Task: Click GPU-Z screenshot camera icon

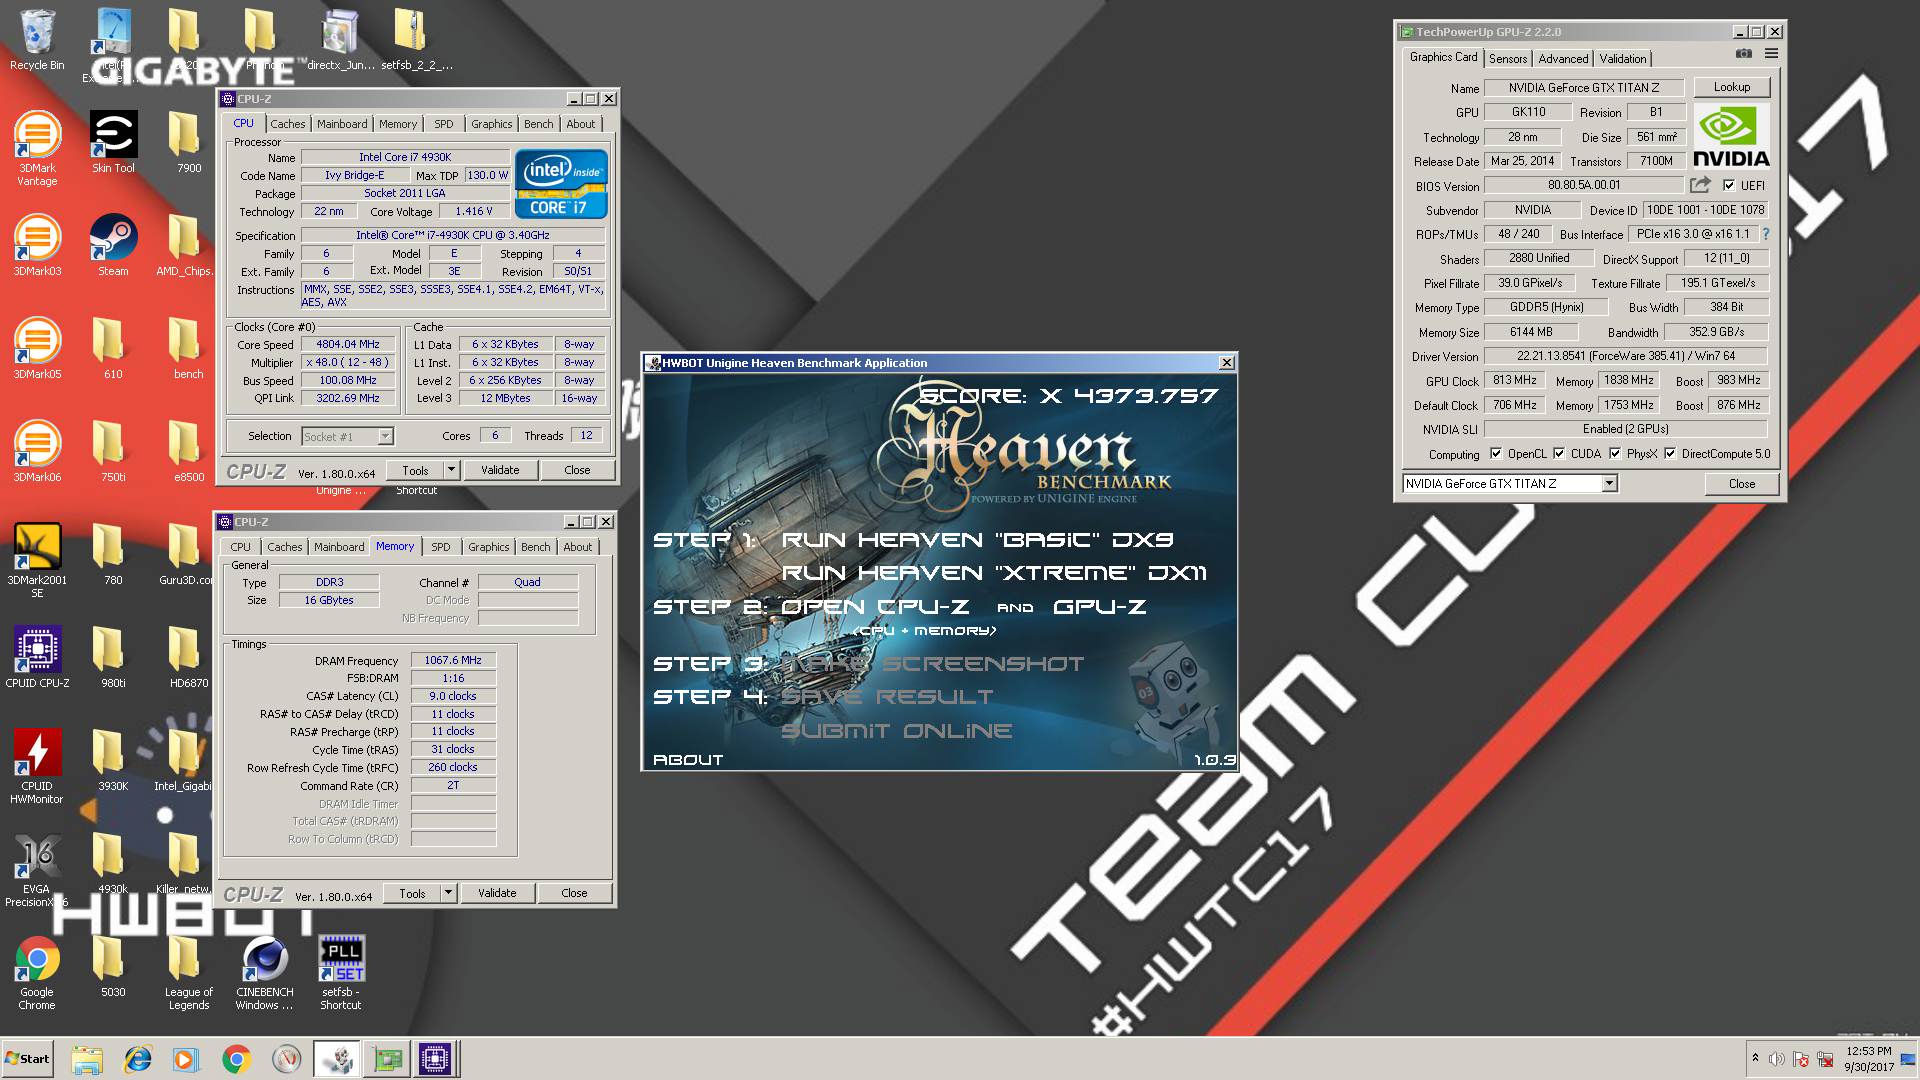Action: coord(1744,54)
